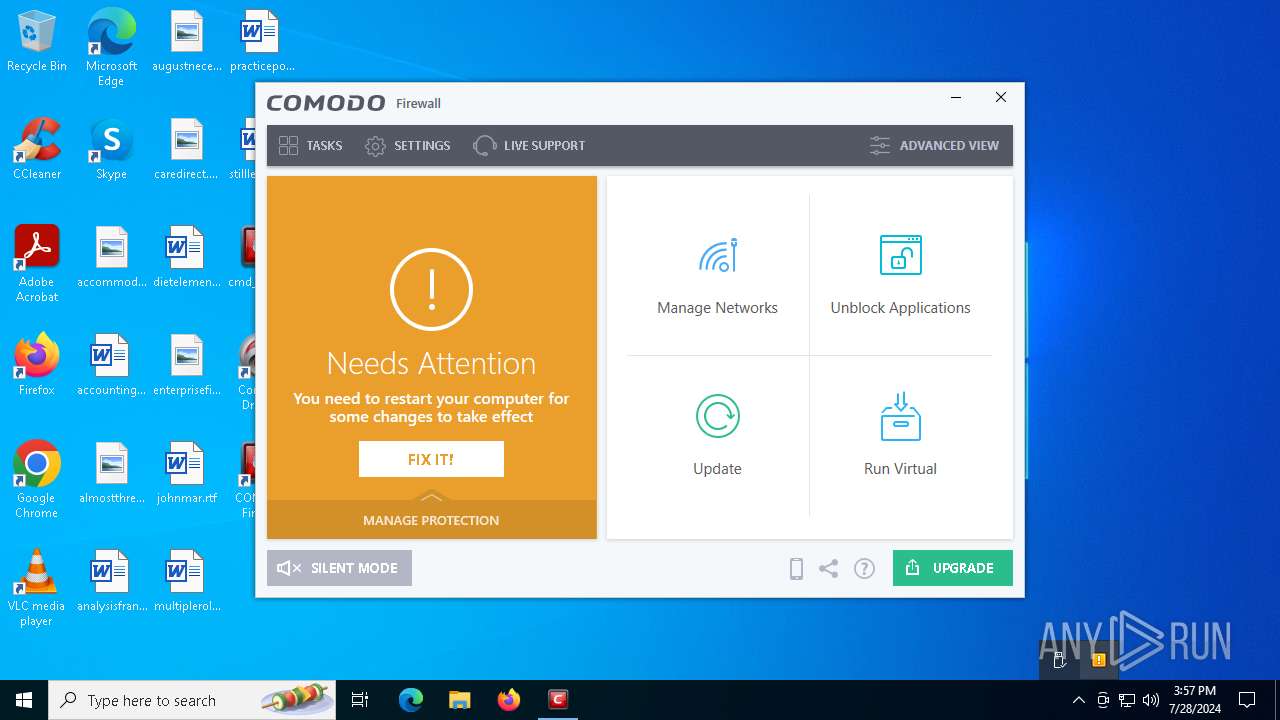Open help question mark icon
This screenshot has height=720, width=1280.
(864, 568)
